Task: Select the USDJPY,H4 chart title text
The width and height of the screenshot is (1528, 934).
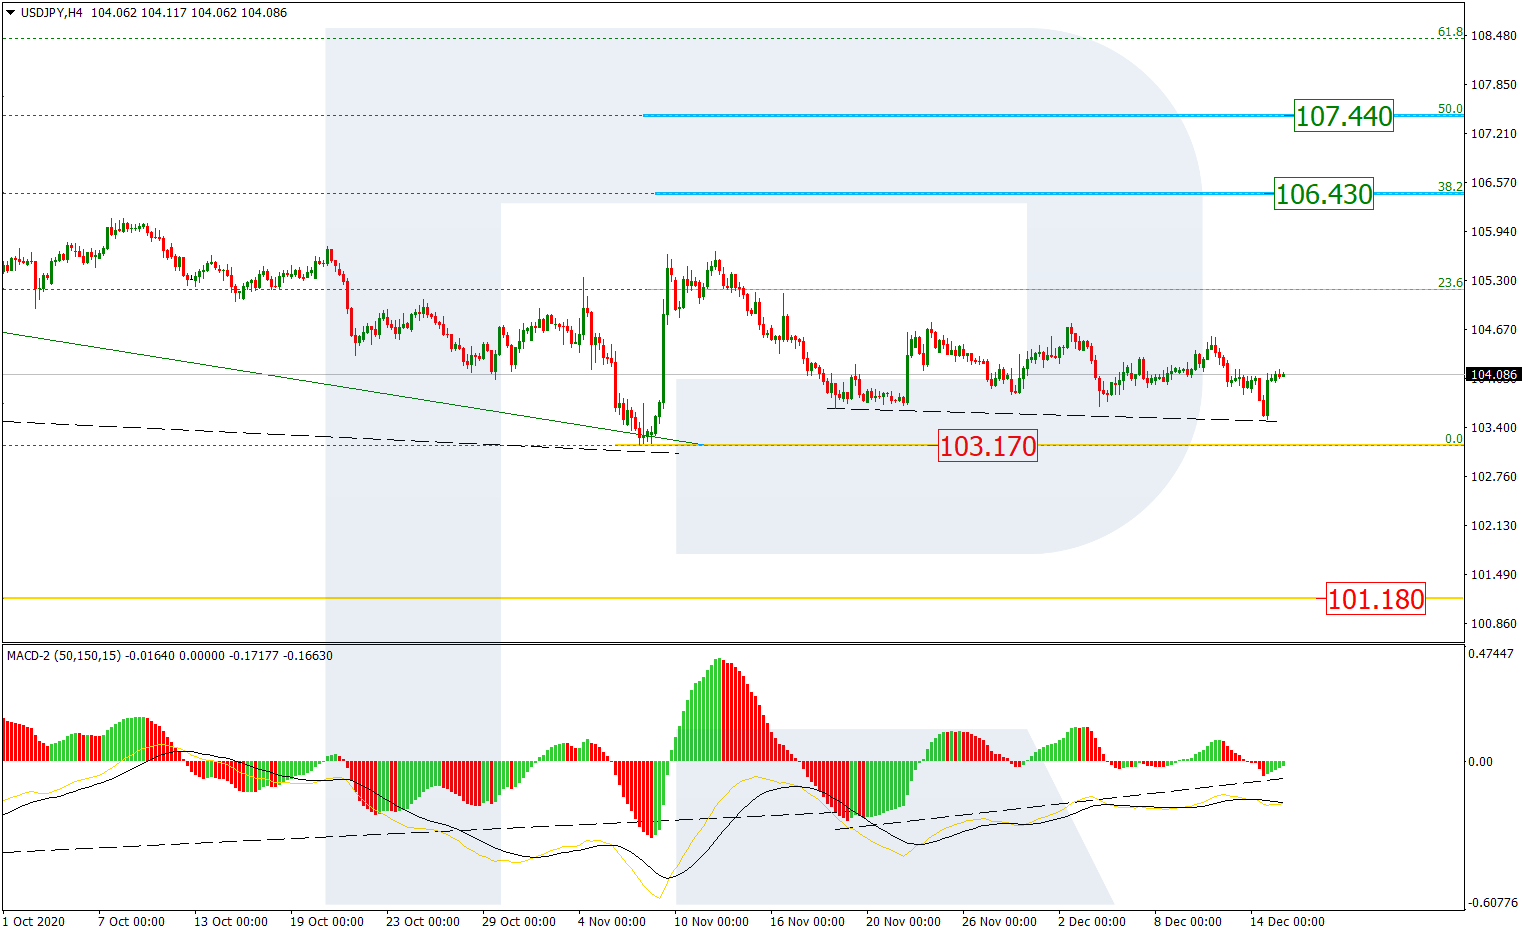Action: click(52, 13)
